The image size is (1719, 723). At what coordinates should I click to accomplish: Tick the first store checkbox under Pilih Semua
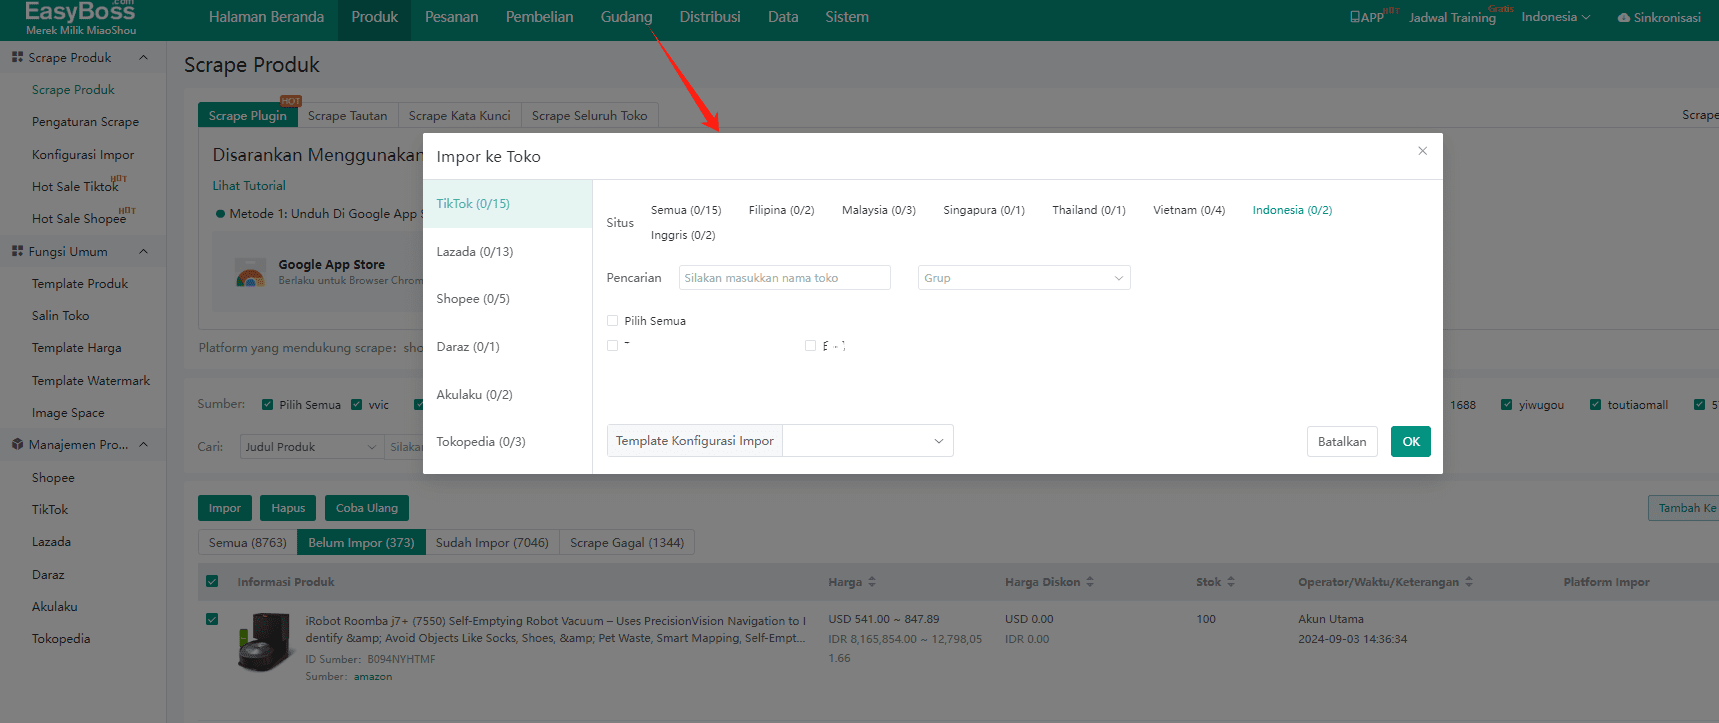pos(612,346)
